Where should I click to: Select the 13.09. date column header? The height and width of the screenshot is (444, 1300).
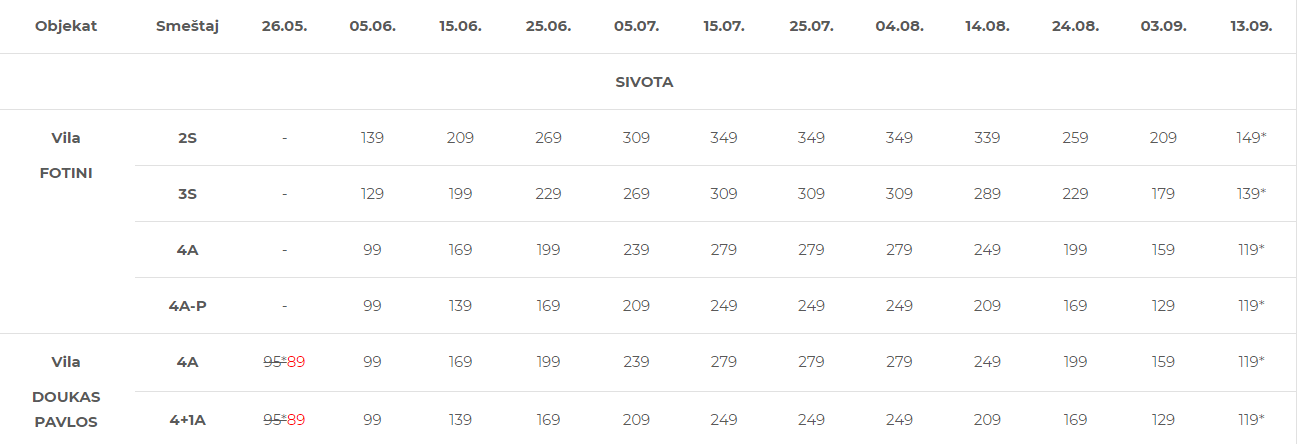tap(1251, 26)
